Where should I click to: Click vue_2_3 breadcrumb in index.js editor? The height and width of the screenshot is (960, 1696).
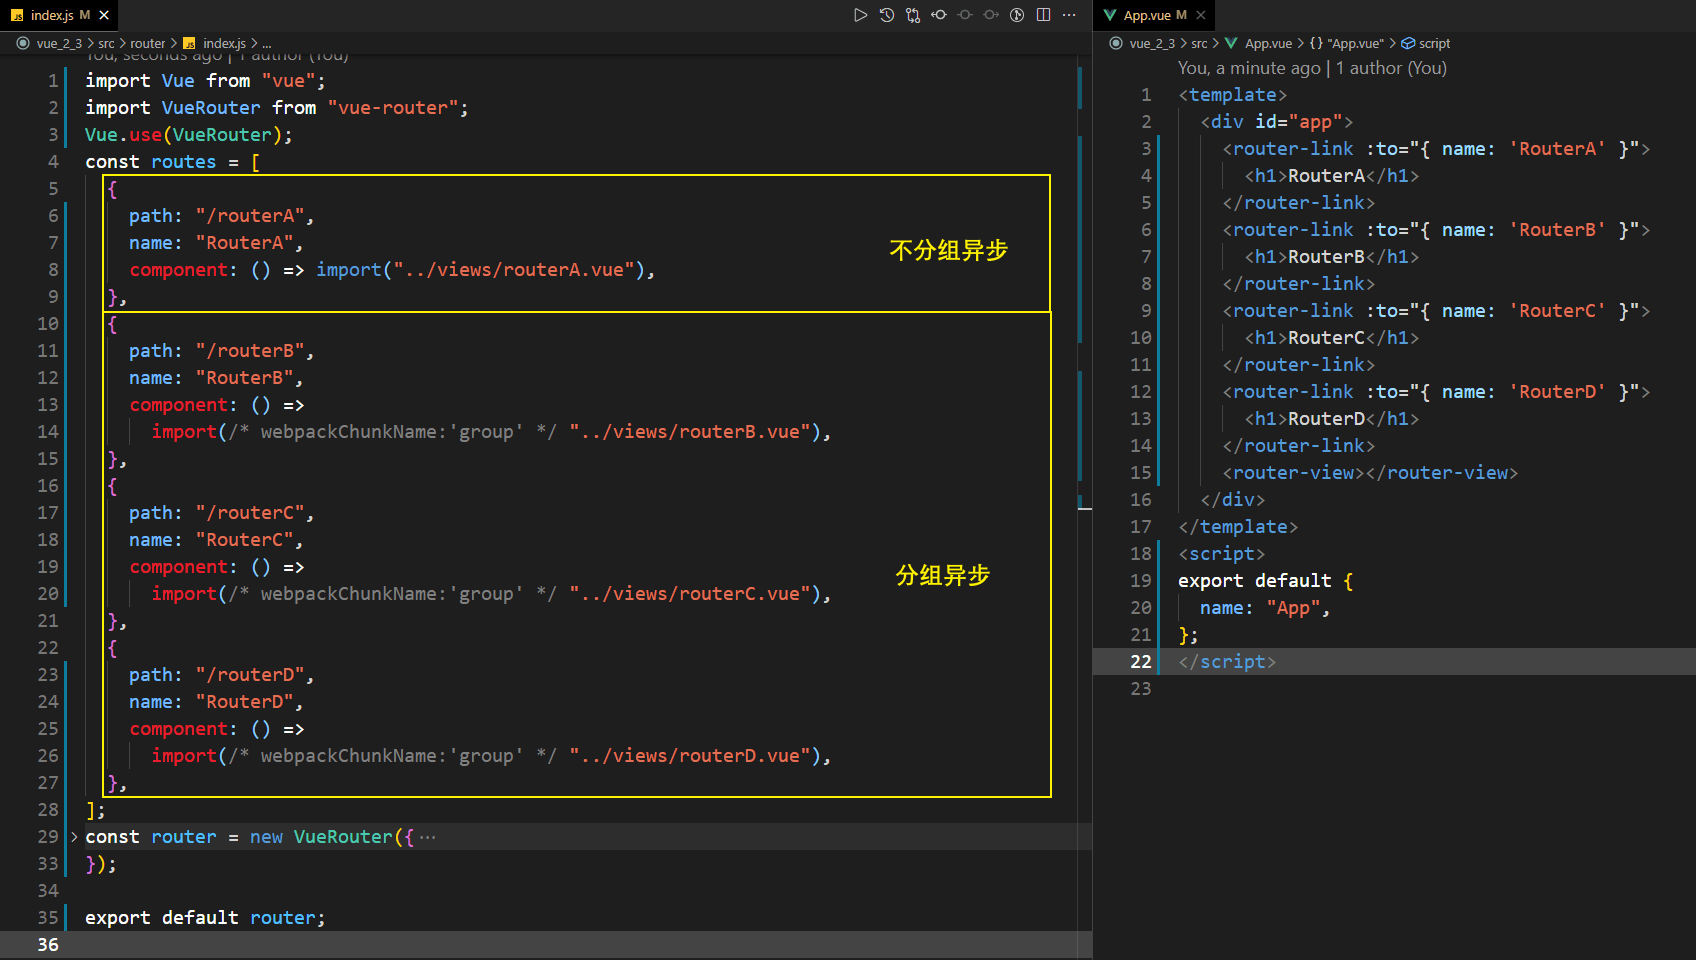pos(59,43)
